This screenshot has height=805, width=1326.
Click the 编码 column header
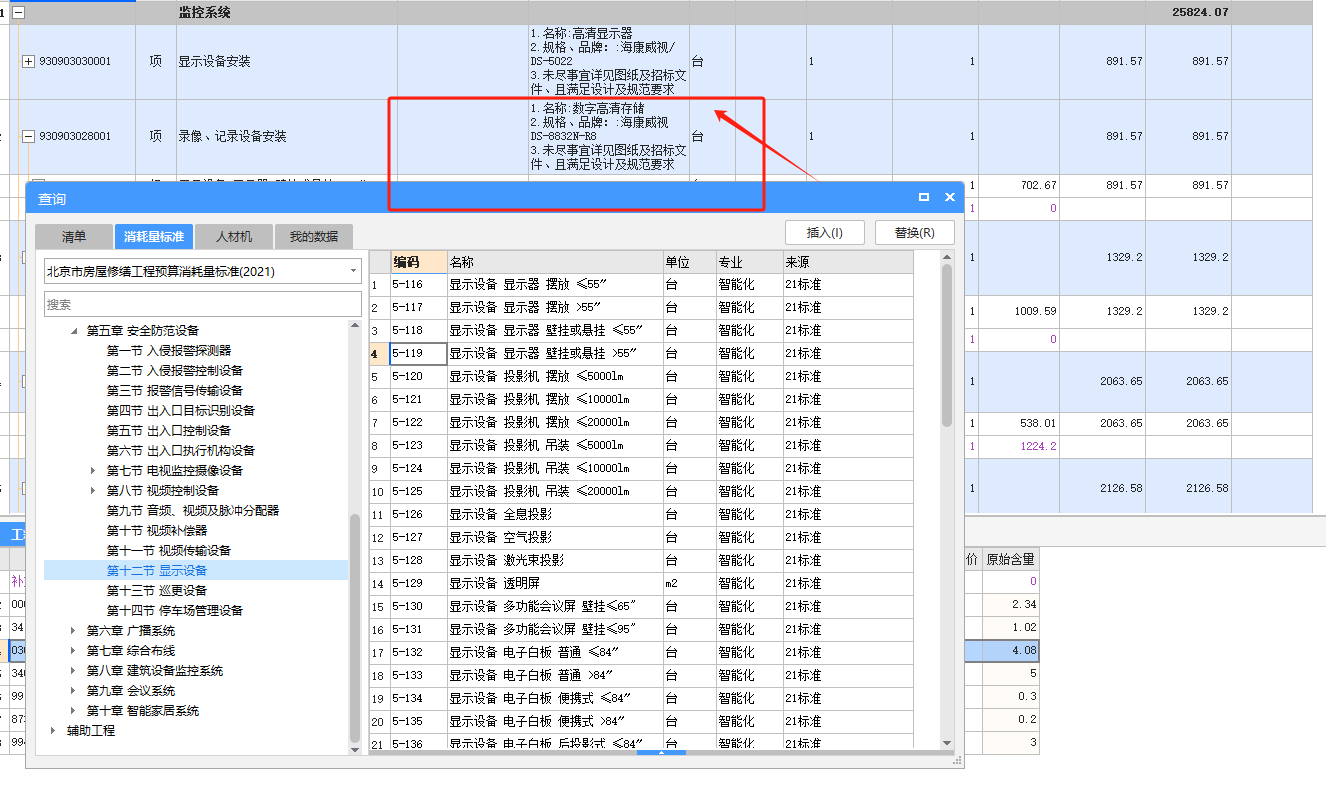[418, 262]
